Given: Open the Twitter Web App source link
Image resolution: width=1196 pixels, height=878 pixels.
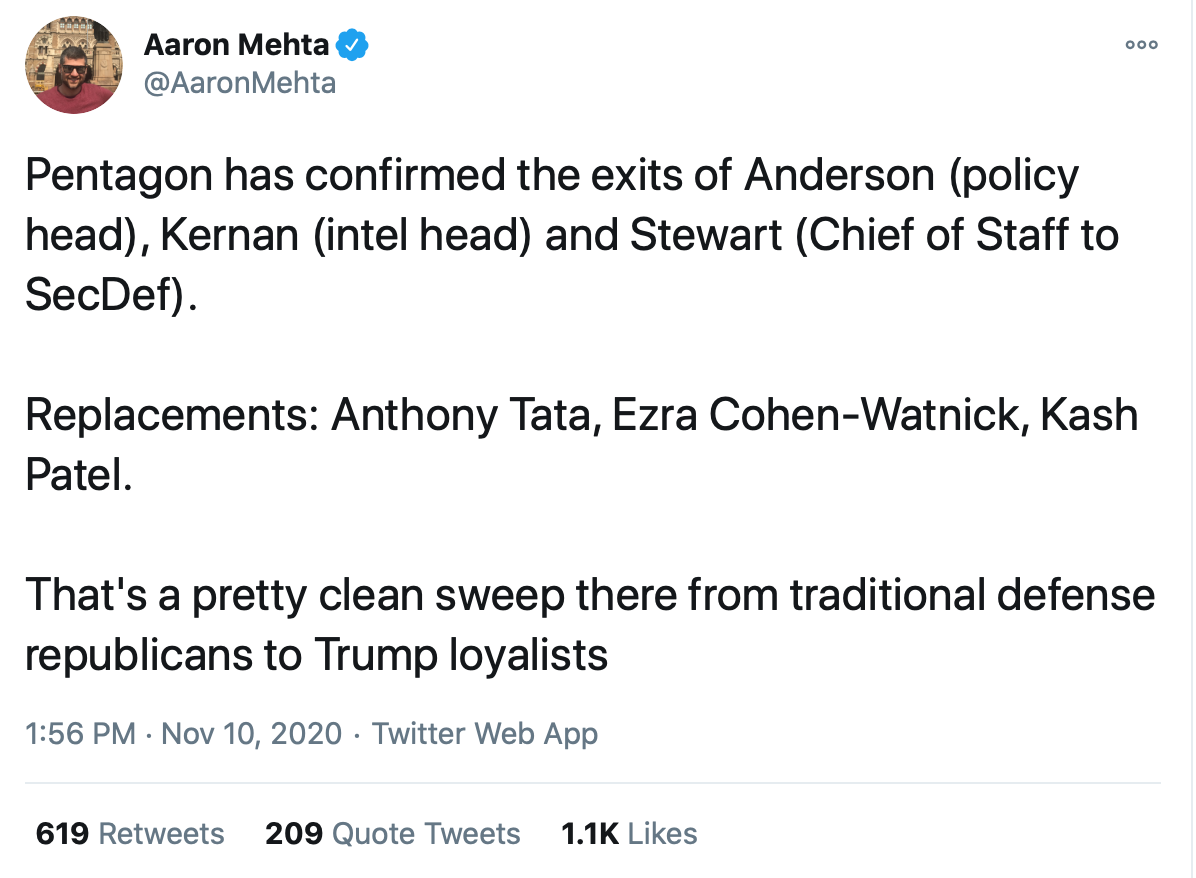Looking at the screenshot, I should 484,734.
